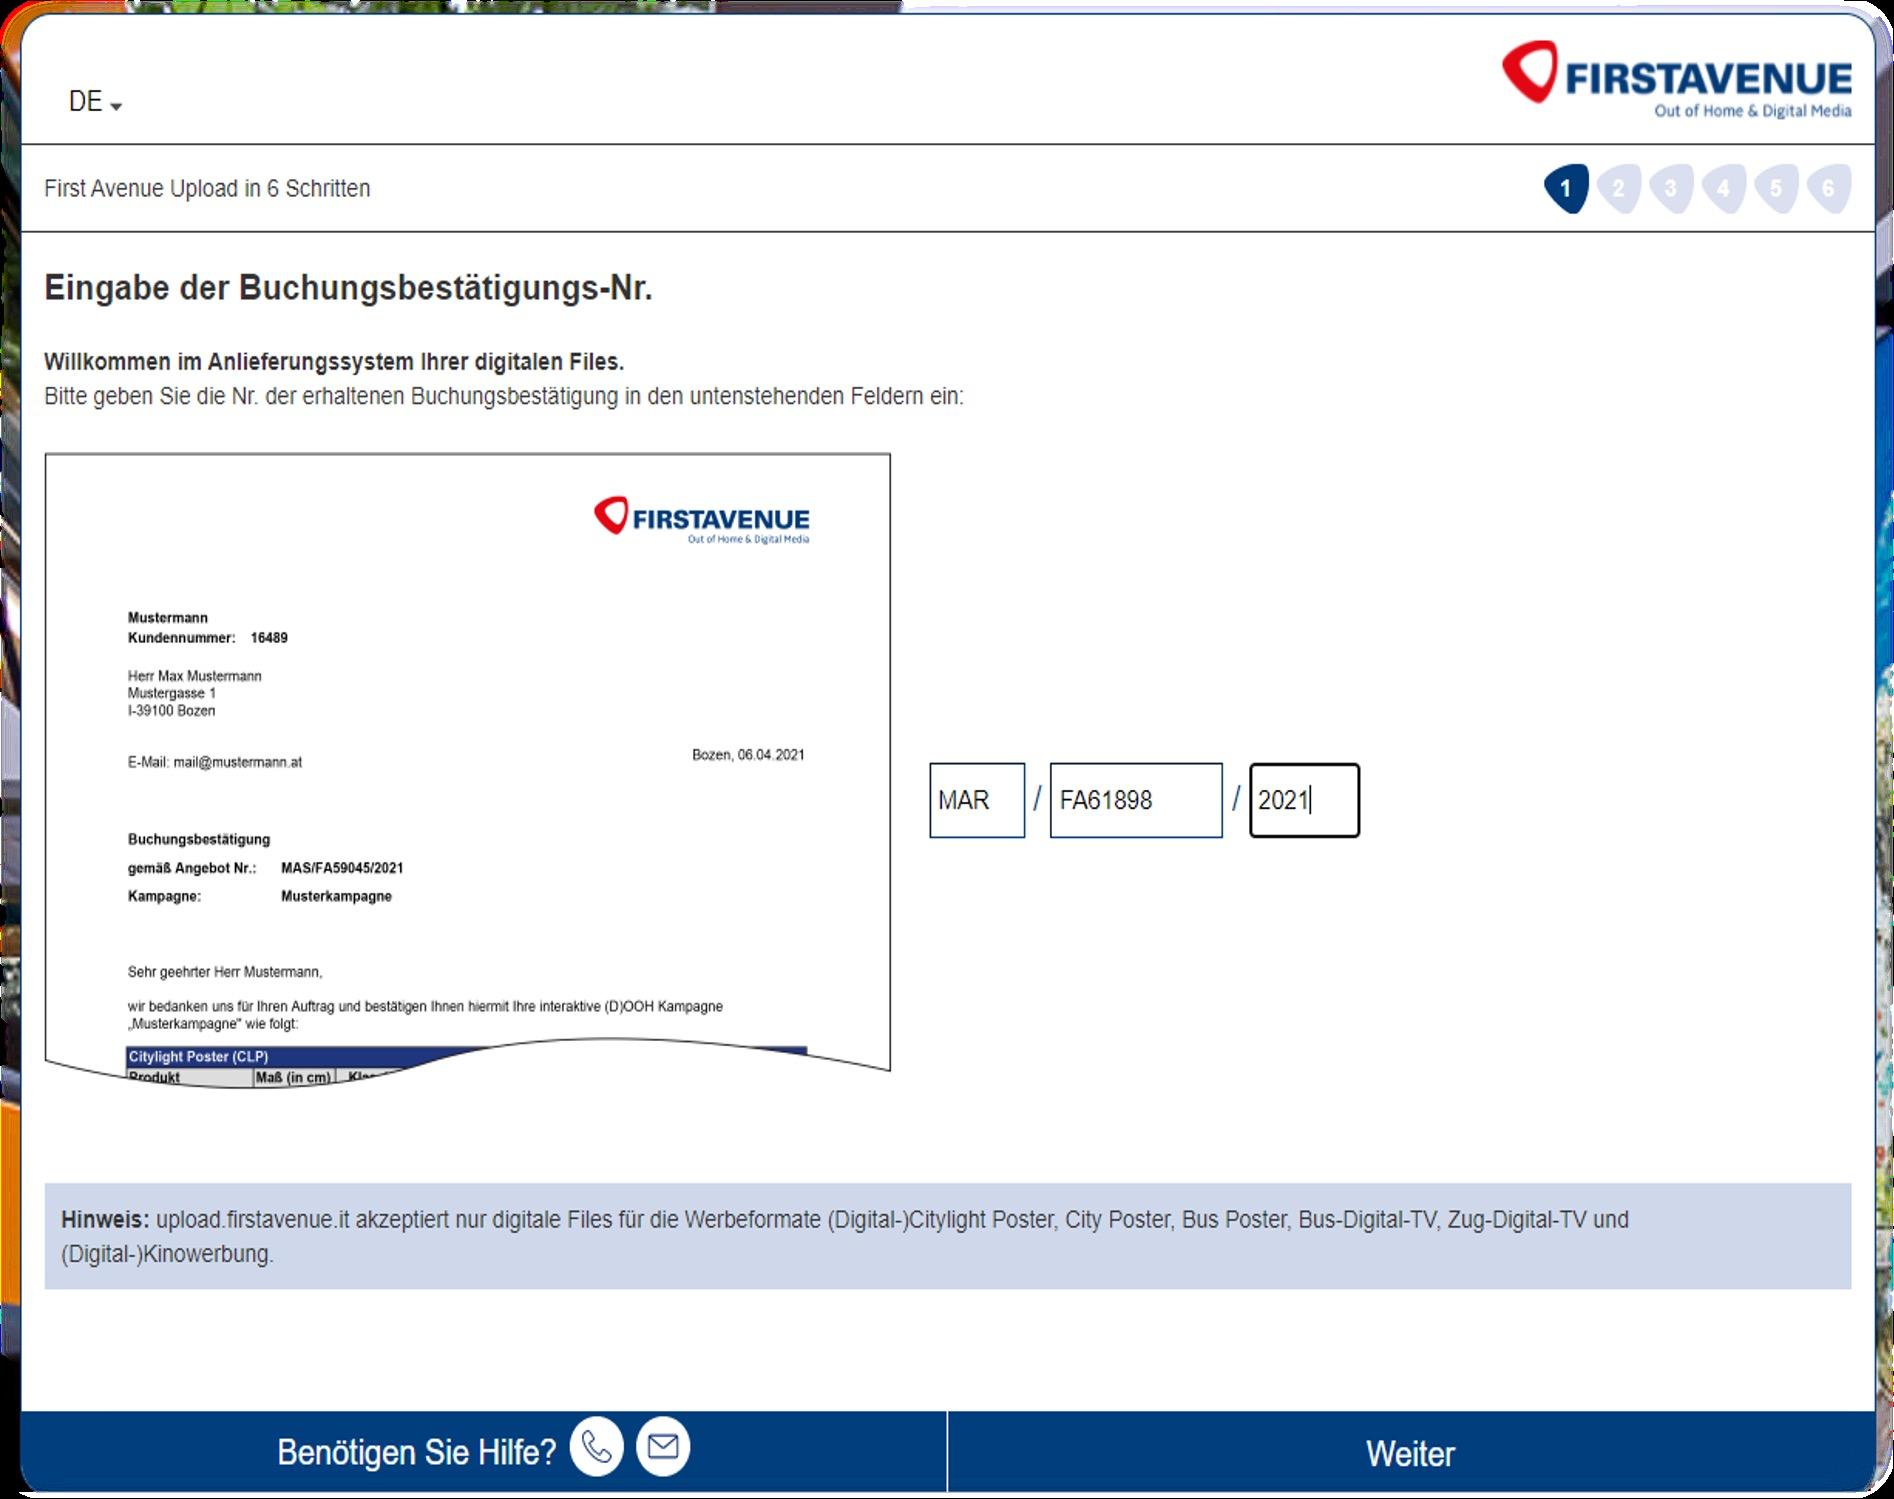
Task: Focus the MAR prefix input field
Action: tap(977, 800)
